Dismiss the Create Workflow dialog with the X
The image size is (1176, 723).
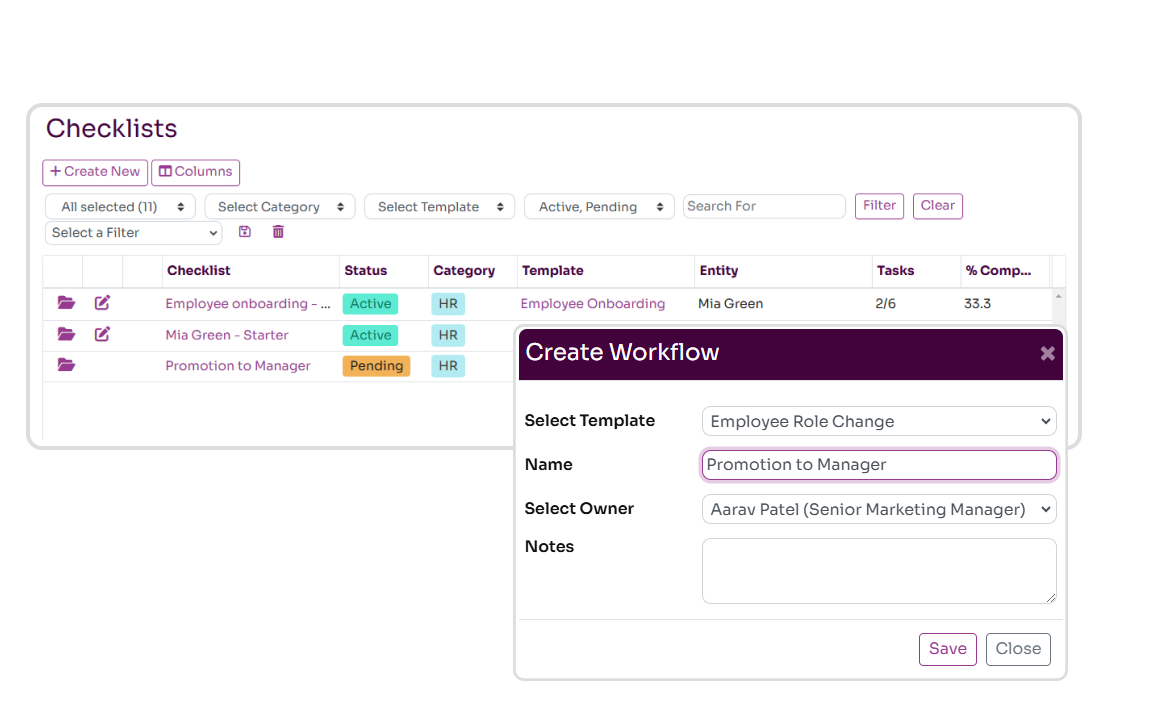[1047, 352]
